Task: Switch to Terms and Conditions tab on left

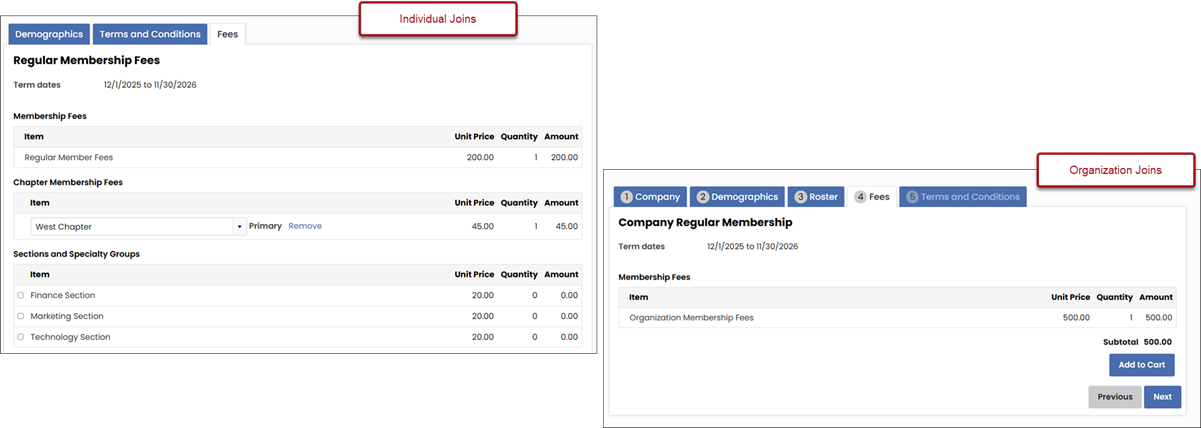Action: click(150, 34)
